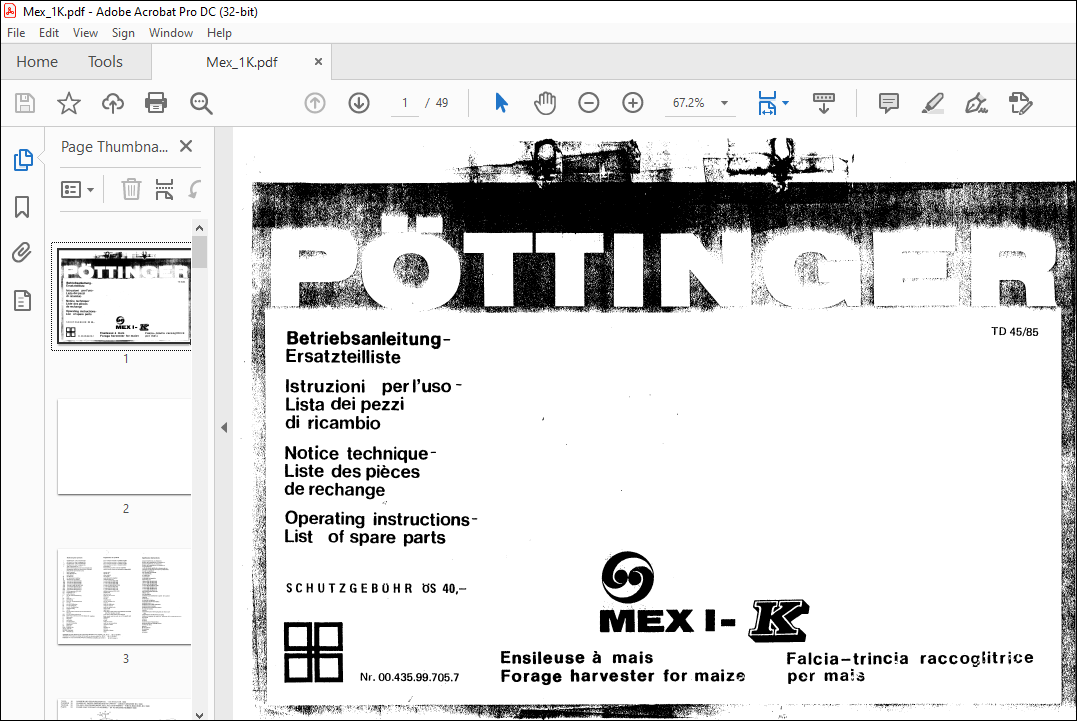
Task: Activate the Hand pan tool
Action: pos(545,103)
